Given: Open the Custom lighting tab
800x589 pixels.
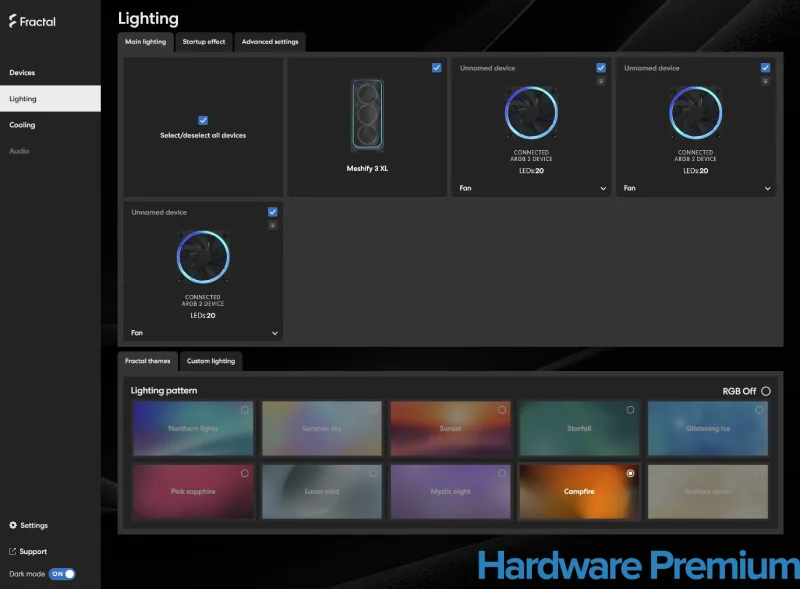Looking at the screenshot, I should click(x=211, y=361).
